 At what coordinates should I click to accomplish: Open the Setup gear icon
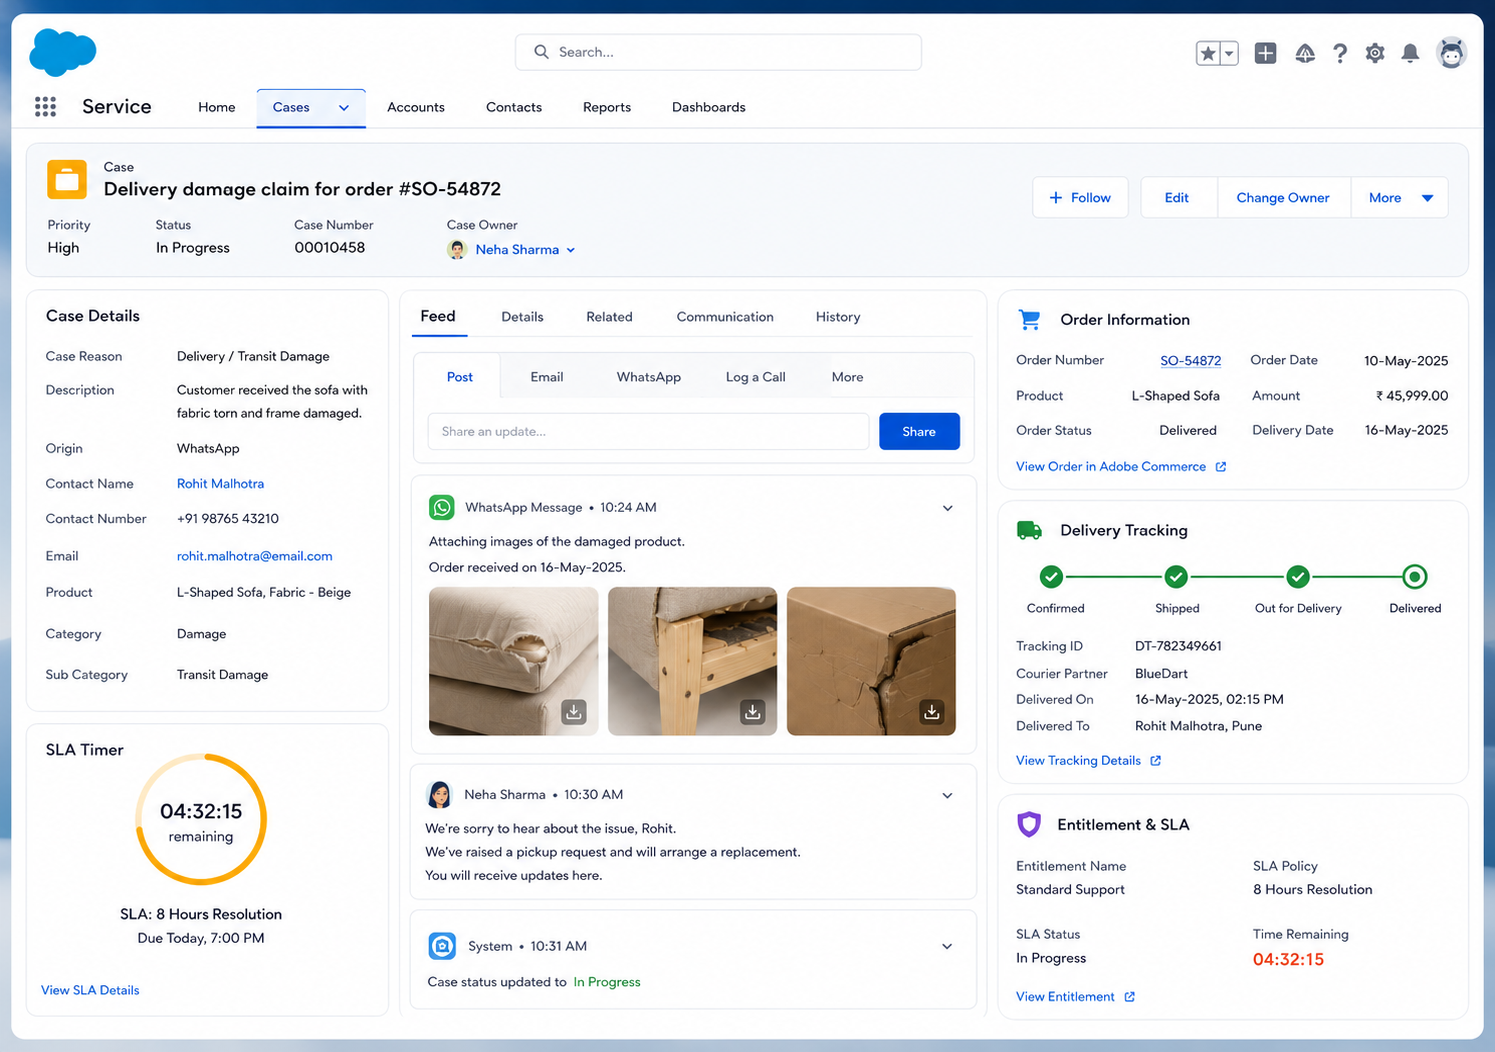1375,53
